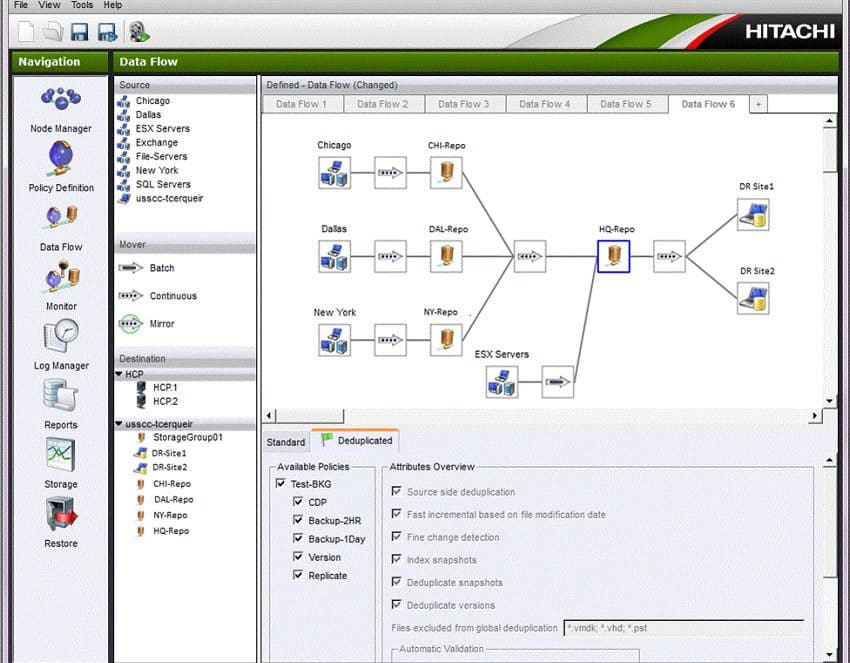The height and width of the screenshot is (663, 850).
Task: Toggle the CDP policy checkbox
Action: (298, 501)
